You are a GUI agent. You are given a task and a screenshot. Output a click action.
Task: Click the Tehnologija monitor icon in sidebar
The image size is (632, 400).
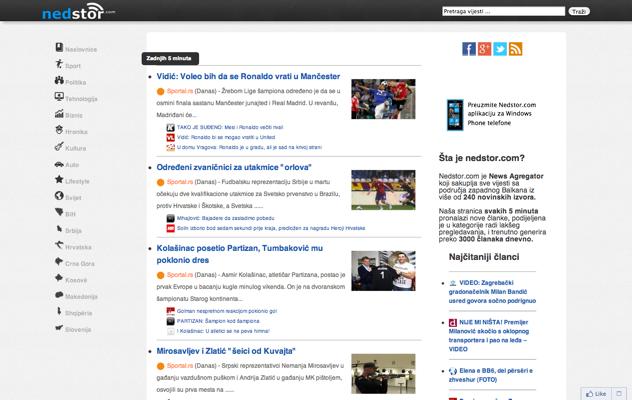[x=58, y=98]
